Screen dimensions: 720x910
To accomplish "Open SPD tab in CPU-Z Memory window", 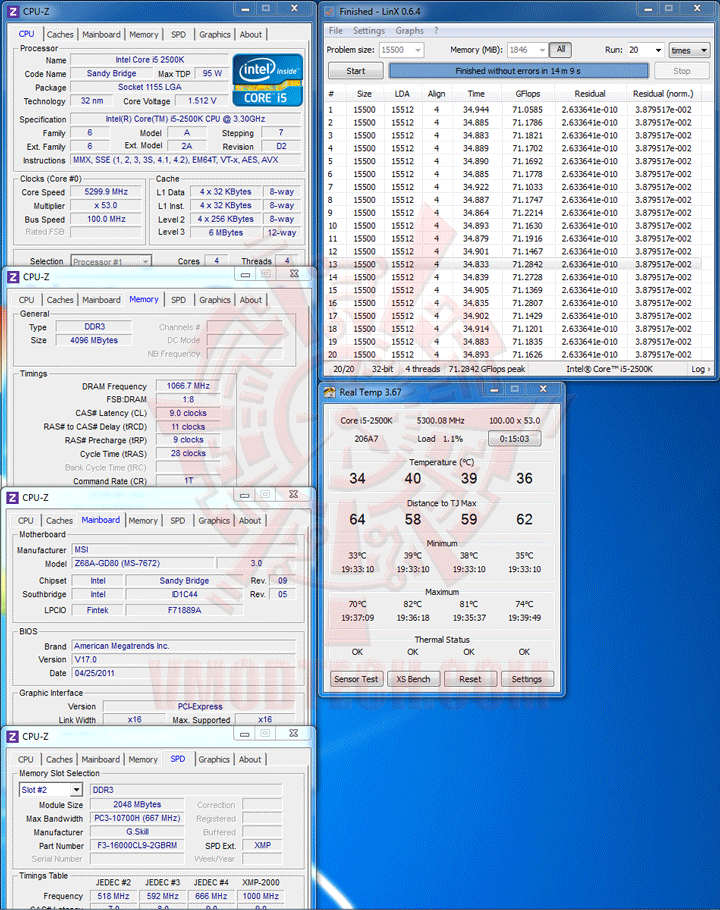I will point(179,300).
